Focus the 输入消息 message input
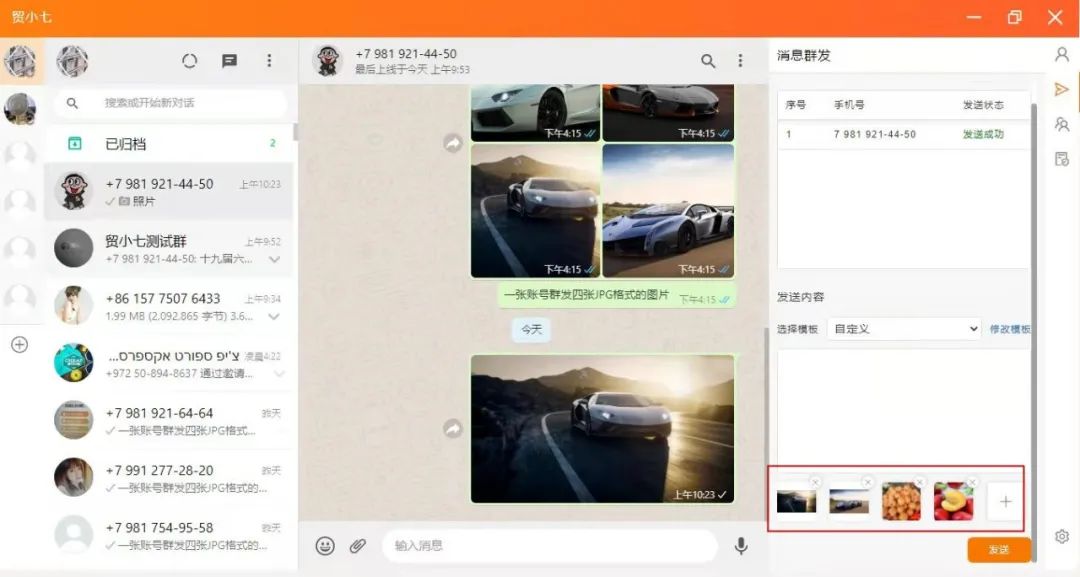The width and height of the screenshot is (1080, 577). [x=550, y=546]
